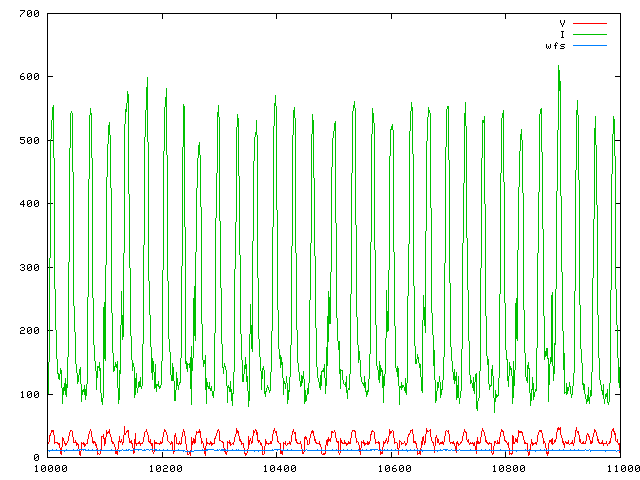The height and width of the screenshot is (480, 640).
Task: Click the 10200 x-axis tick label
Action: [164, 468]
